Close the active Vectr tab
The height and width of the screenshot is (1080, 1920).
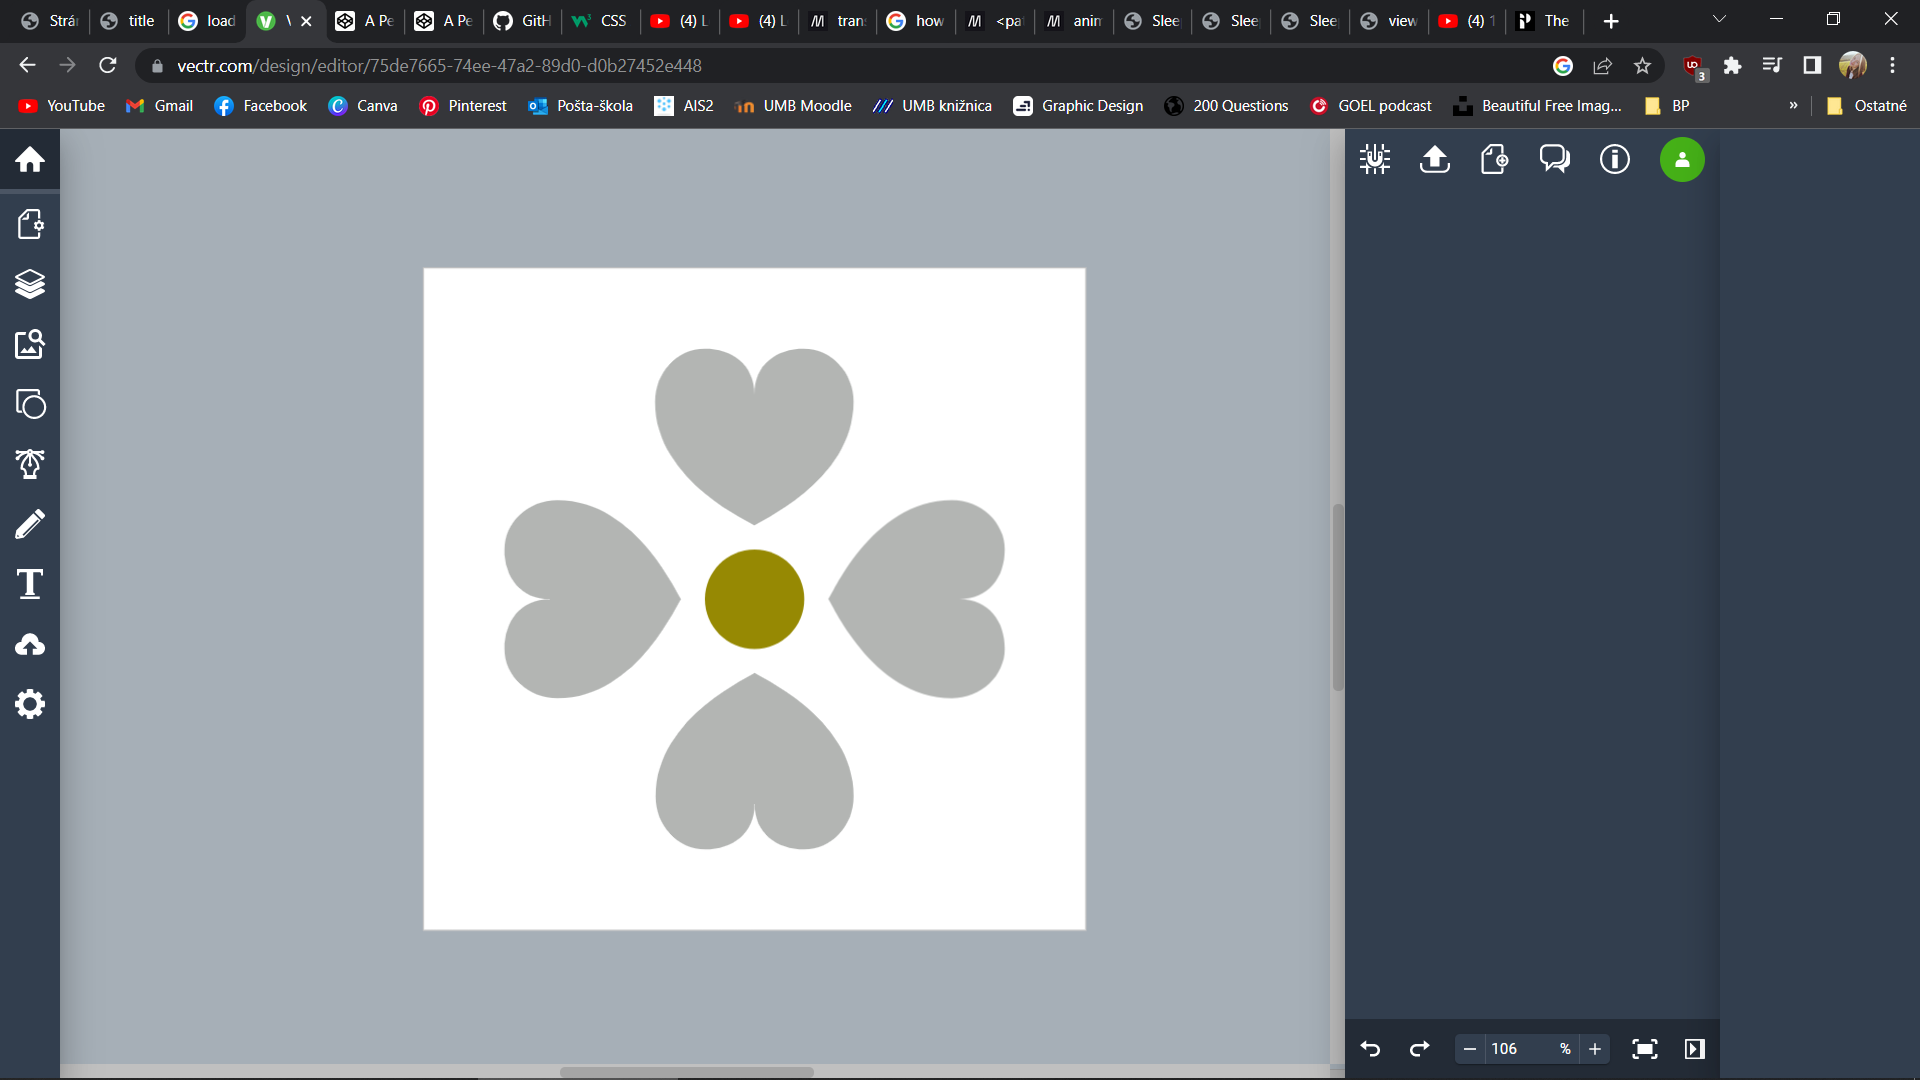pos(306,21)
